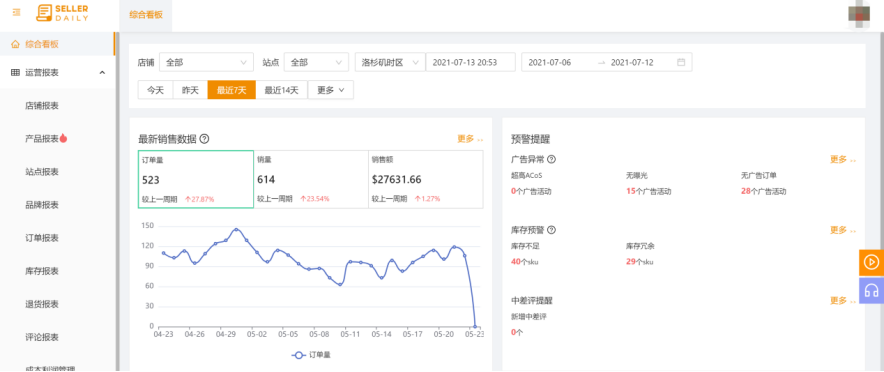This screenshot has height=372, width=884.
Task: Click the Seller Daily logo
Action: (x=62, y=12)
